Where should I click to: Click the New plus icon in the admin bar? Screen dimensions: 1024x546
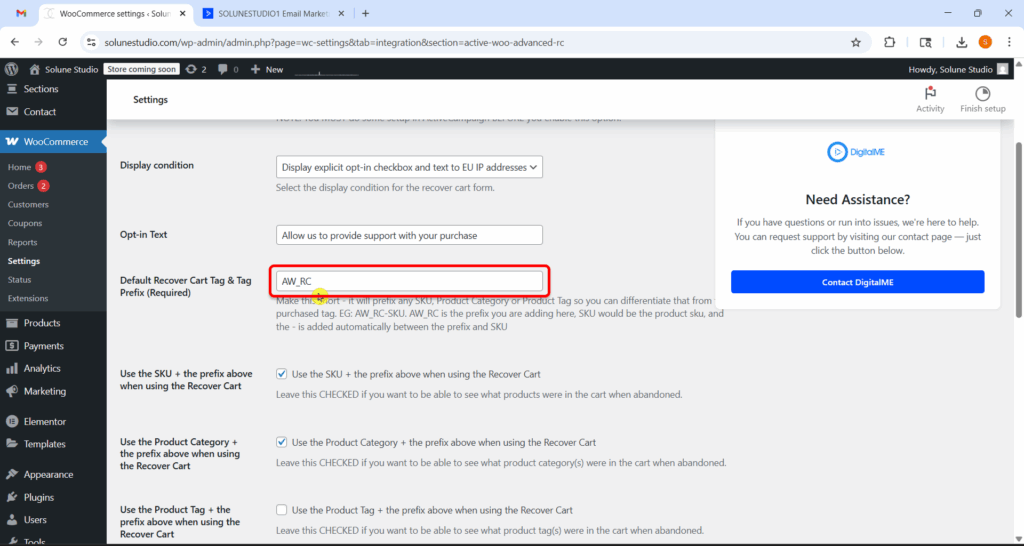[x=255, y=69]
